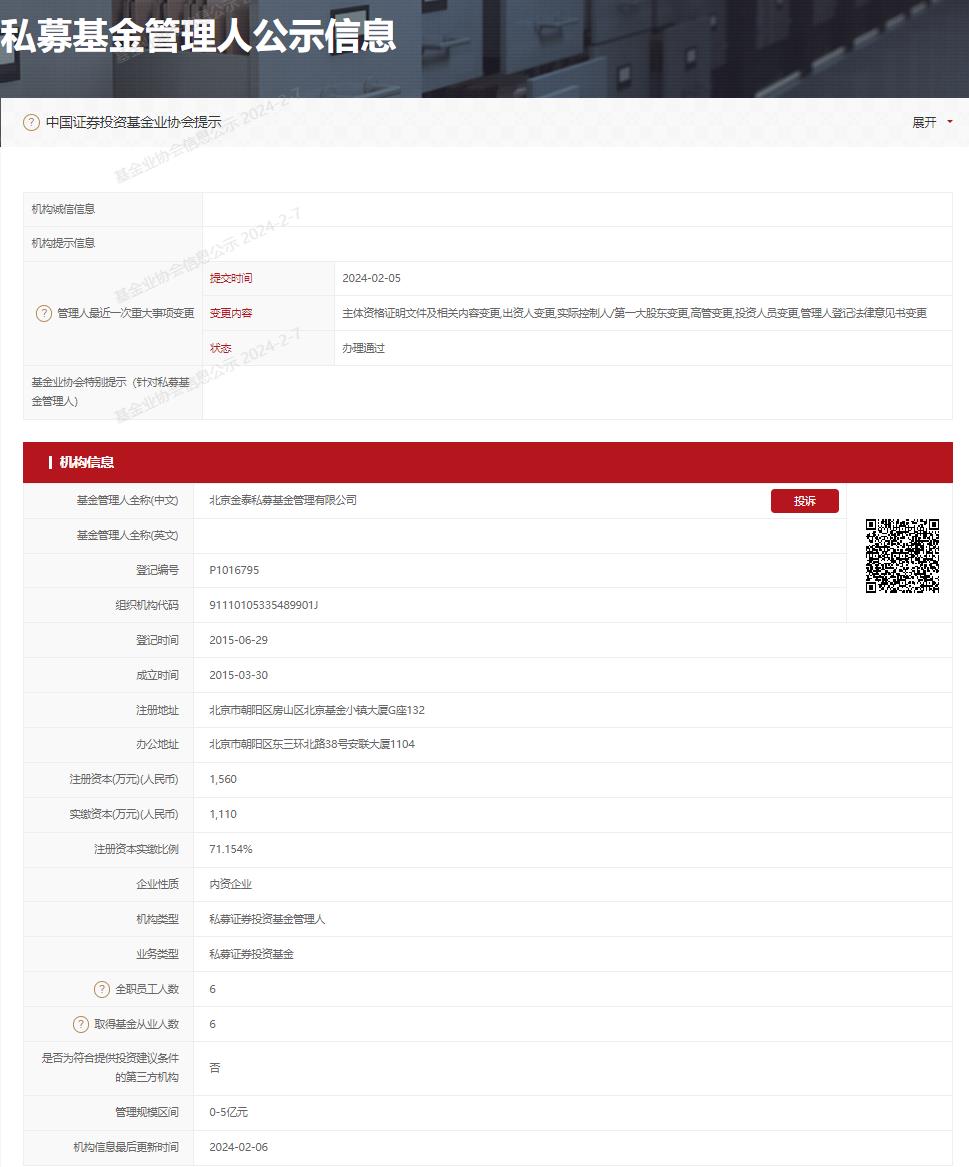Click last update date 2024-02-06
This screenshot has width=969, height=1167.
238,1147
